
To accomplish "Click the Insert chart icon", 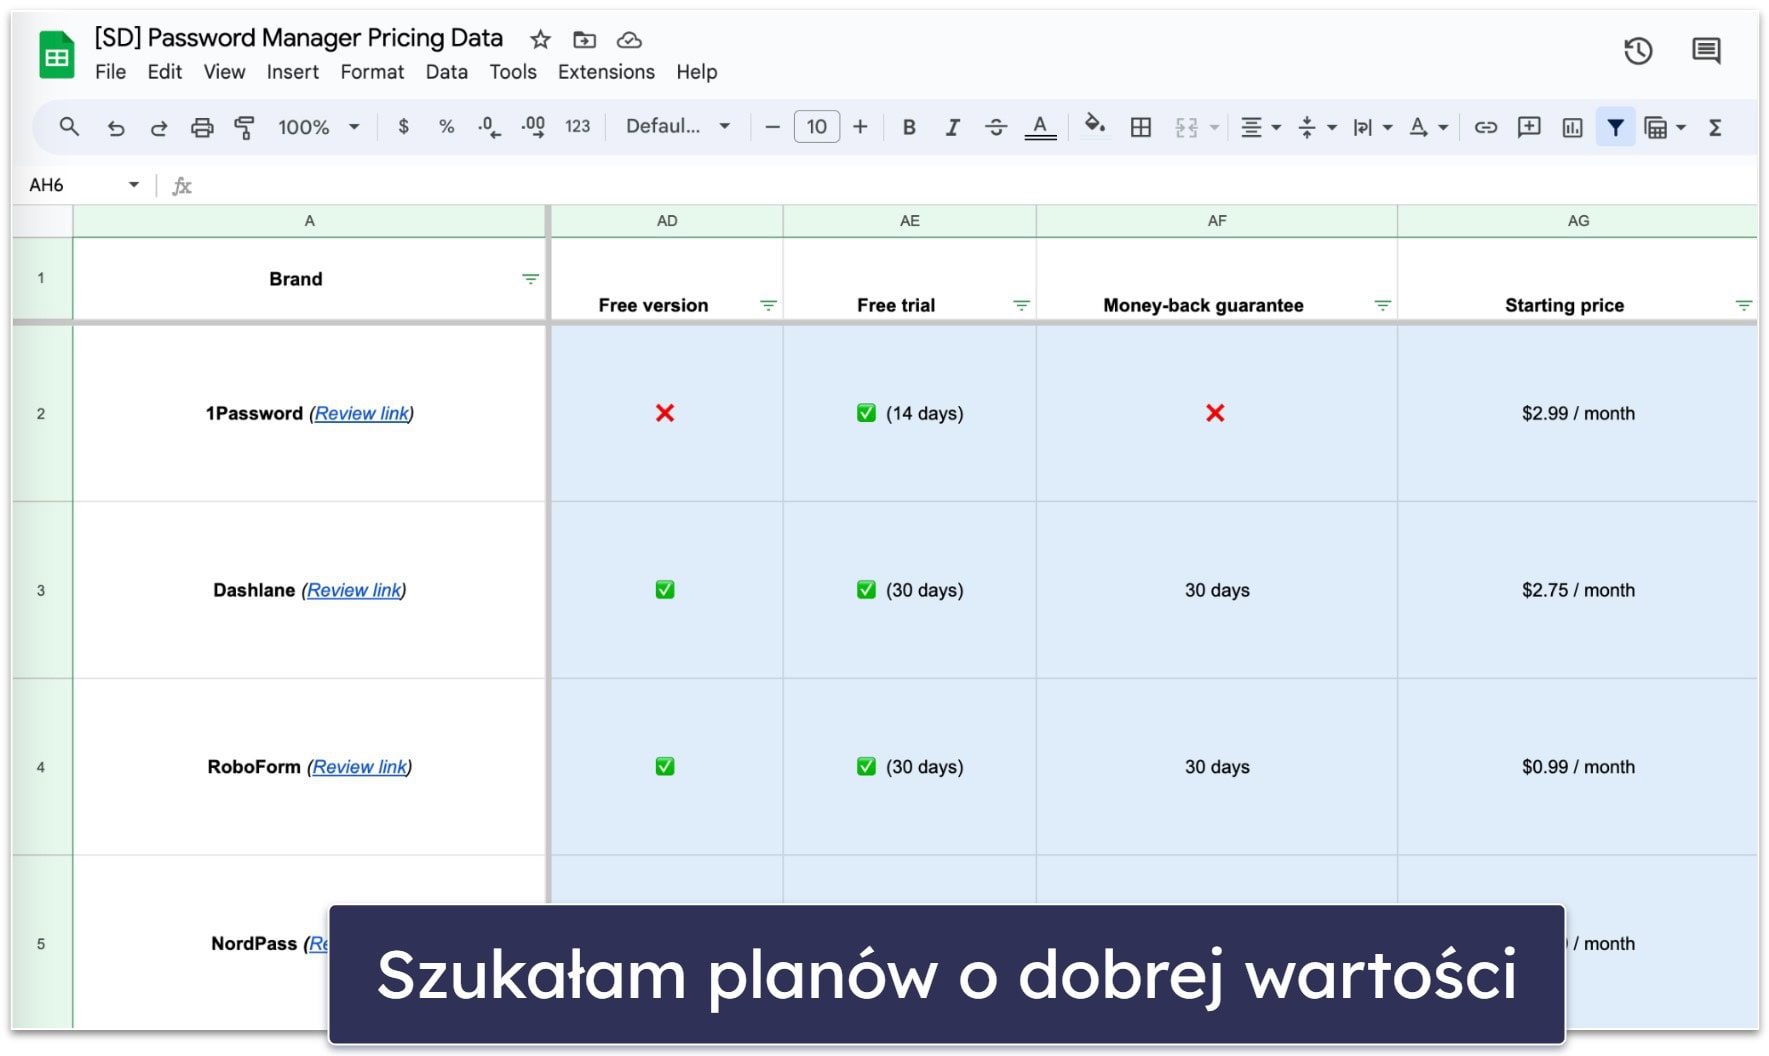I will 1572,127.
